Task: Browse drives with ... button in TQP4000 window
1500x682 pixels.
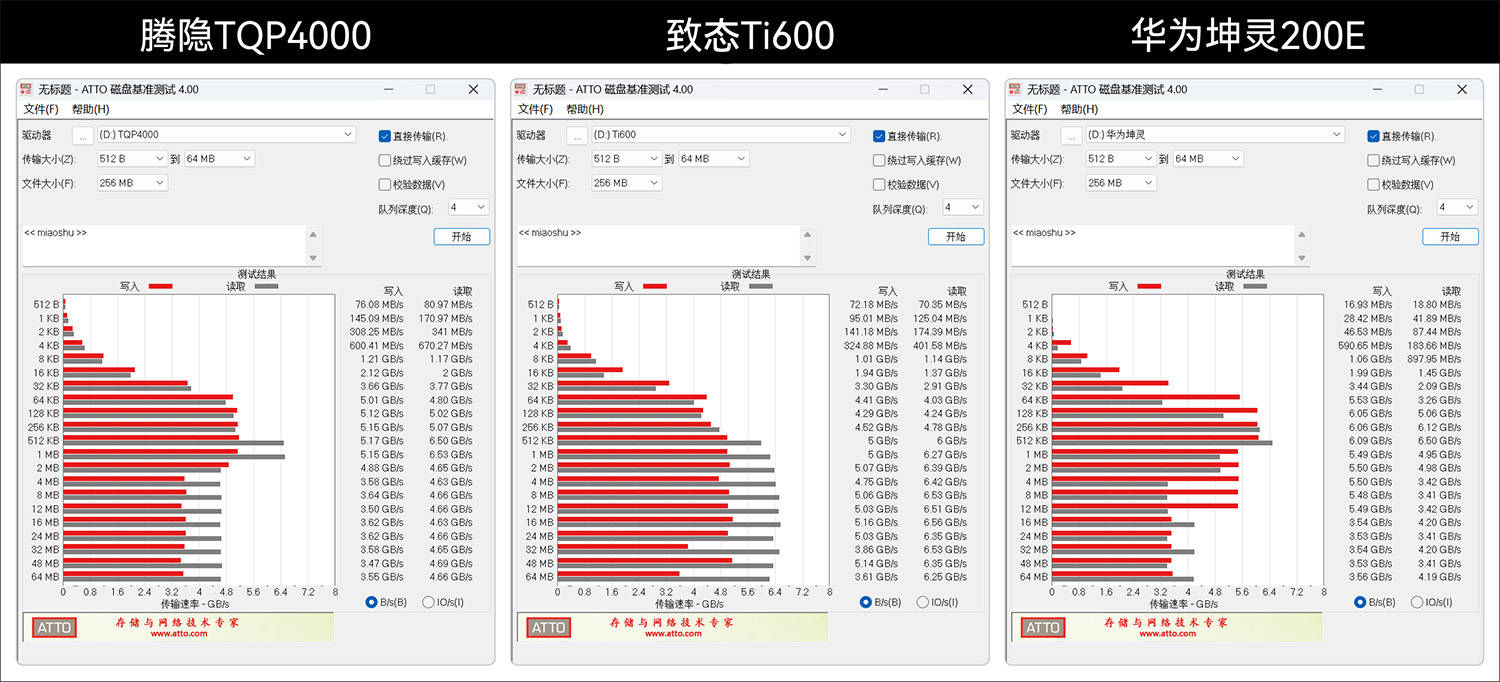Action: pos(83,135)
